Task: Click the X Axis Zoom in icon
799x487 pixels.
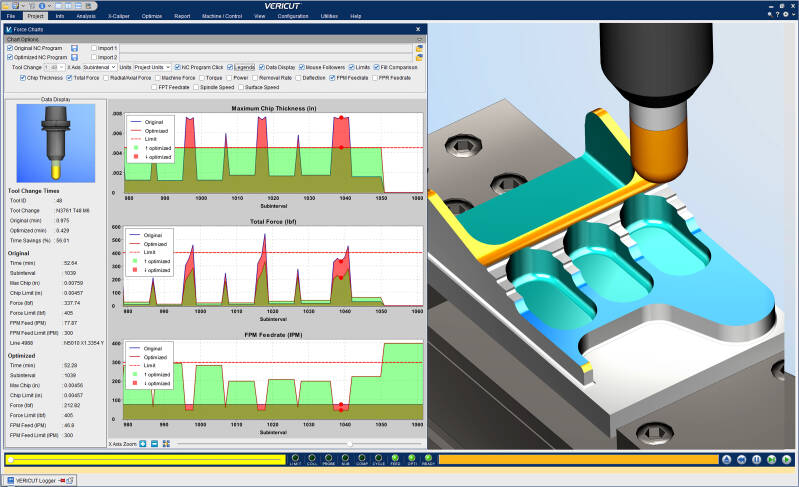Action: click(x=143, y=443)
